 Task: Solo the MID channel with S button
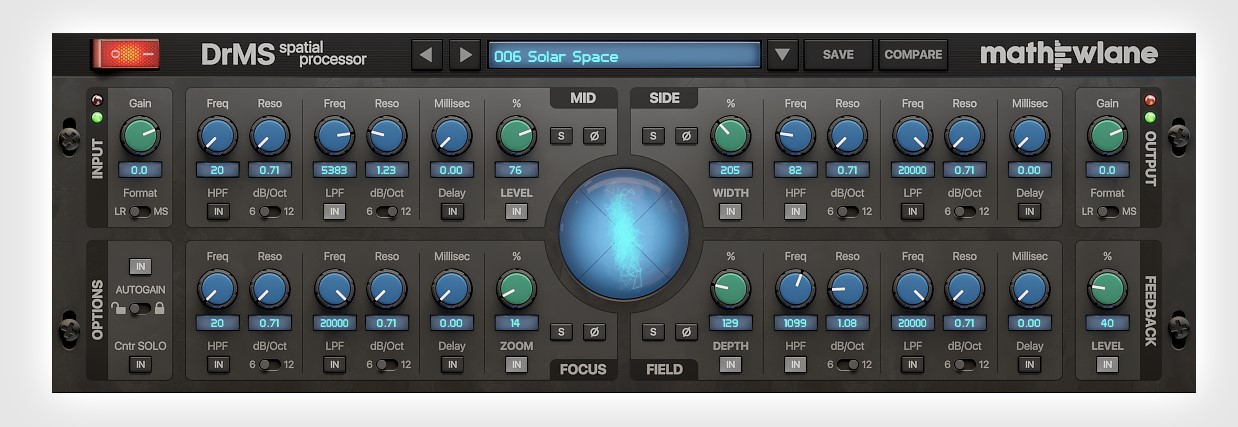click(560, 136)
